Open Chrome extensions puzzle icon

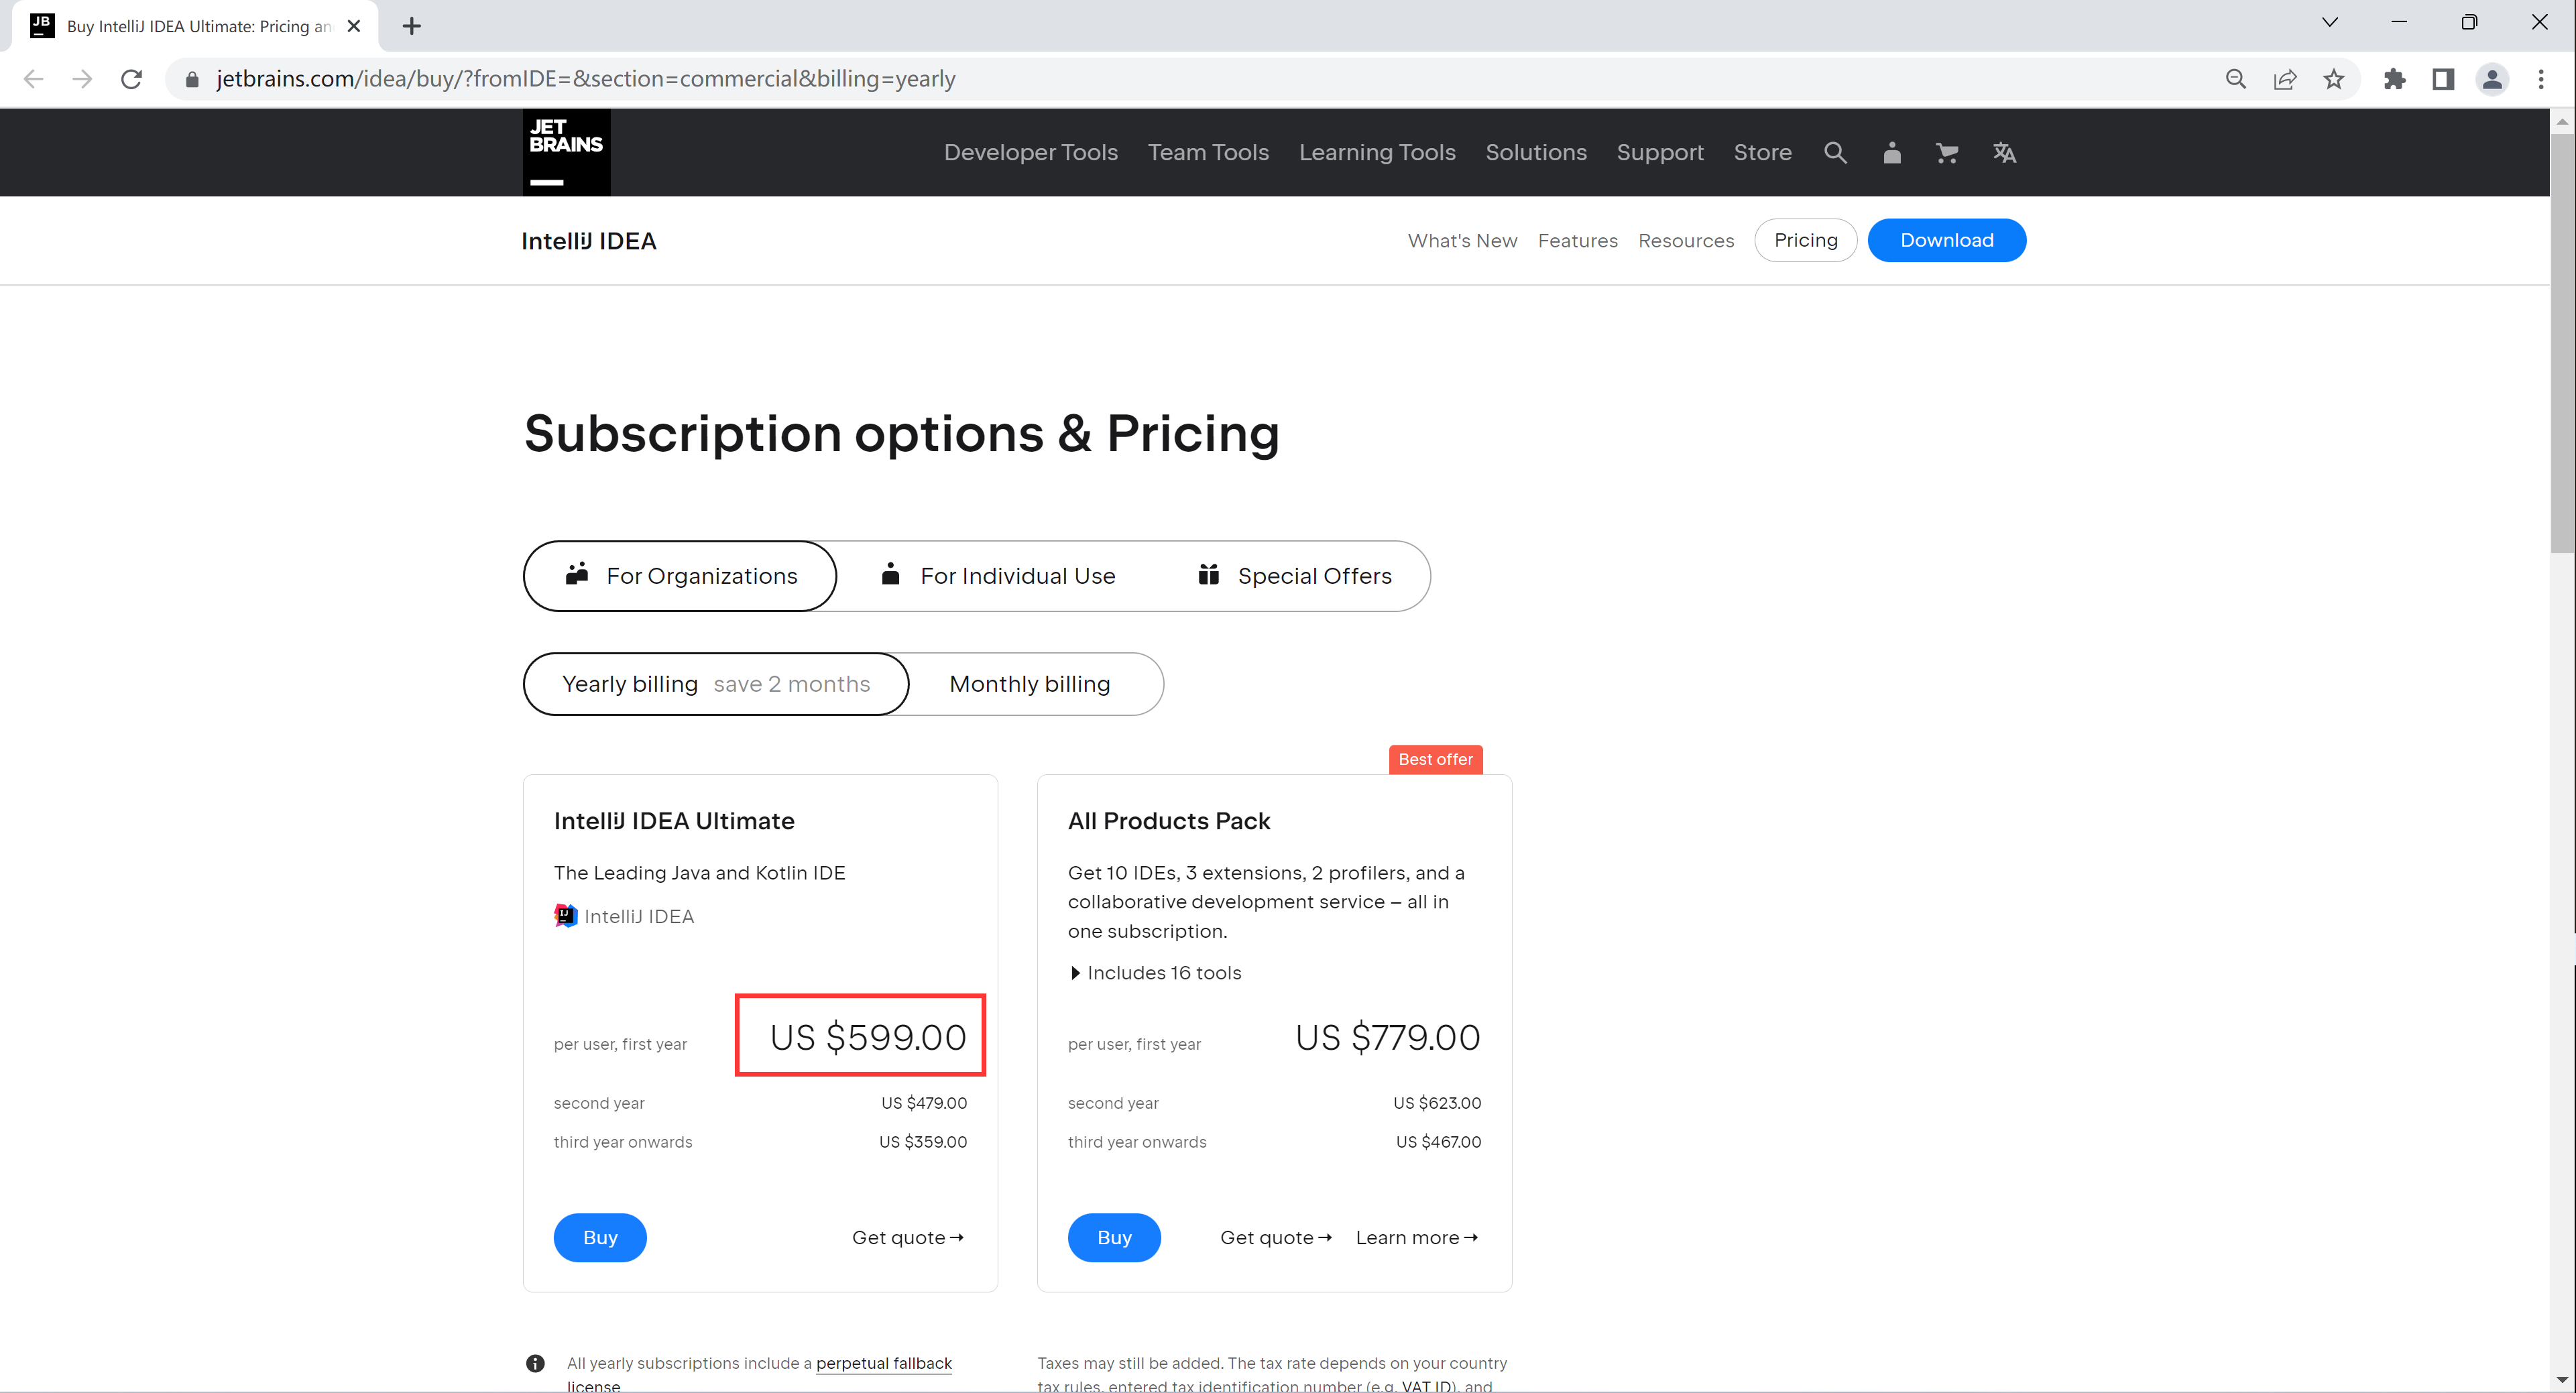pyautogui.click(x=2394, y=79)
